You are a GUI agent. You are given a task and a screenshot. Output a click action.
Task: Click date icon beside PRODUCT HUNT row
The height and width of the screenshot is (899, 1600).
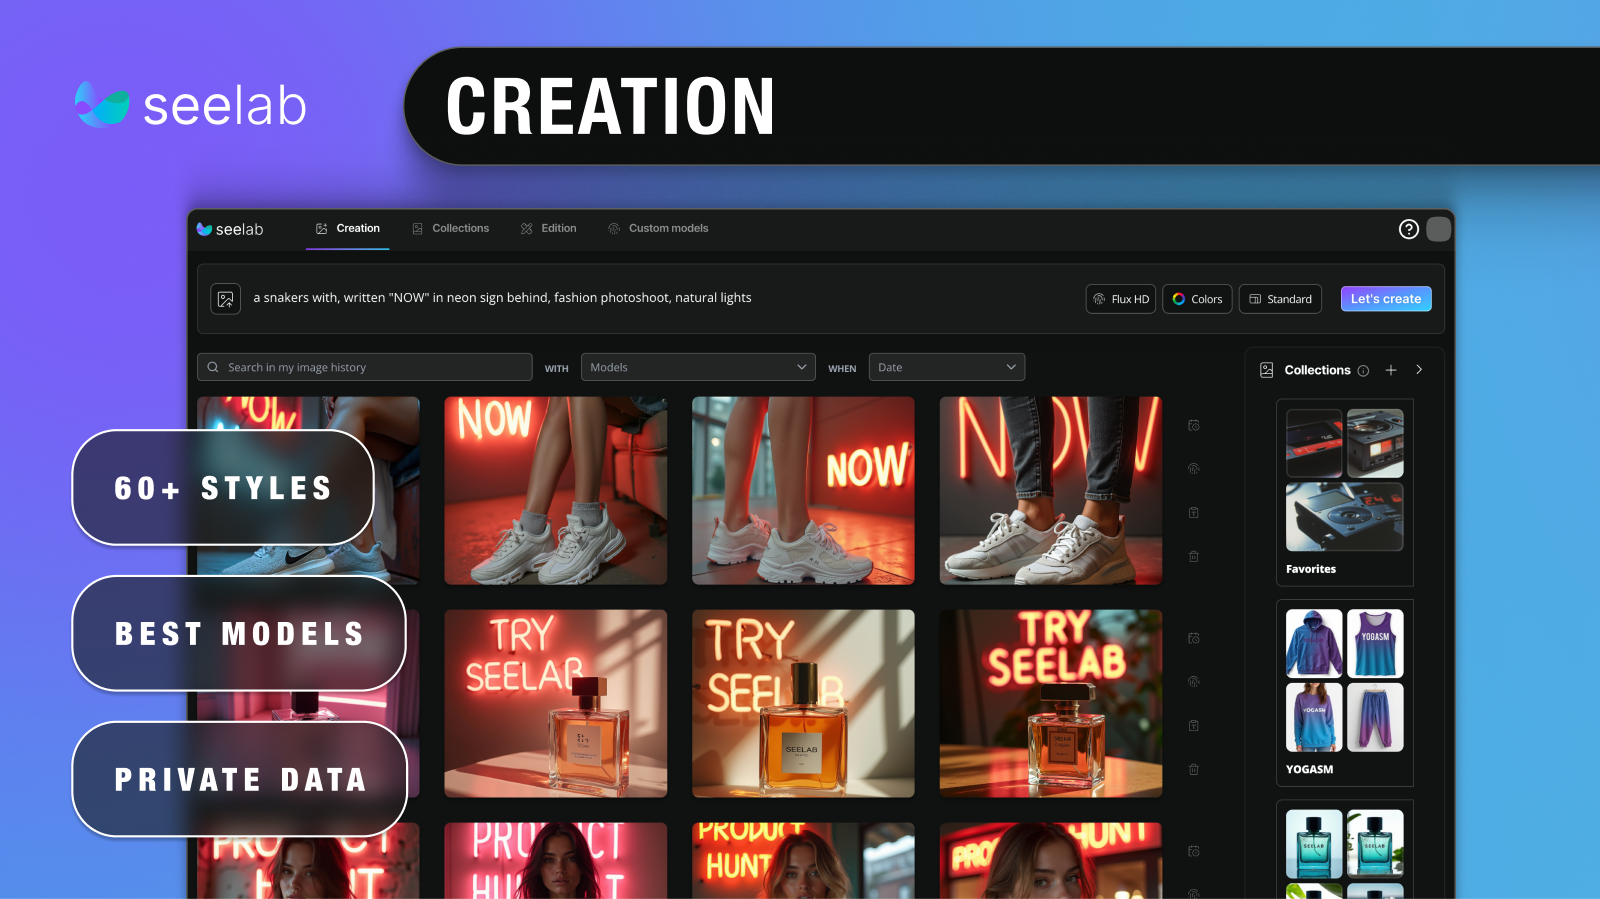[x=1193, y=851]
